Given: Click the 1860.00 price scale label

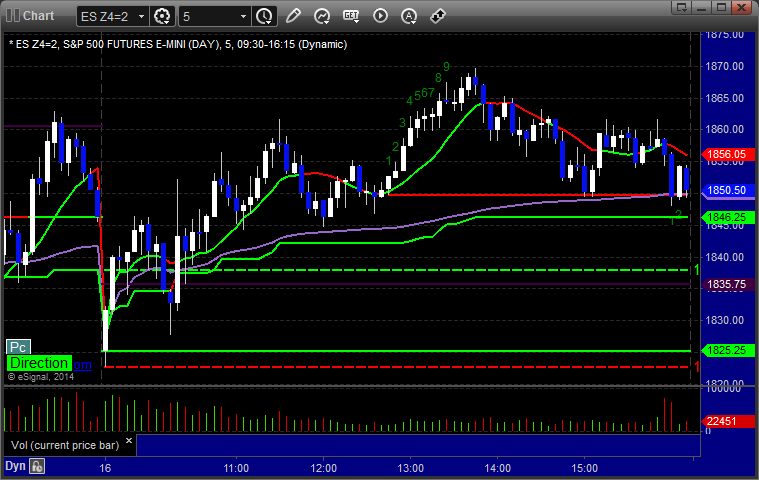Looking at the screenshot, I should pyautogui.click(x=725, y=129).
